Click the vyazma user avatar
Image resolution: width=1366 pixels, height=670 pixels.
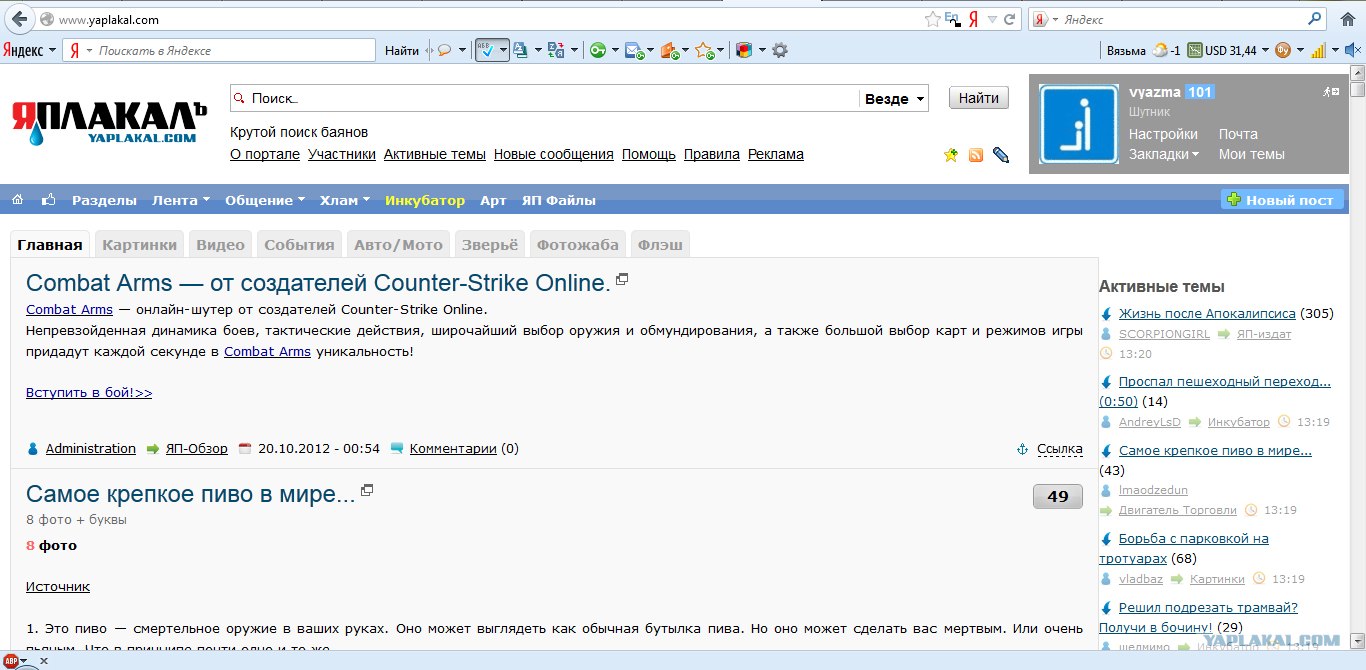(x=1078, y=124)
